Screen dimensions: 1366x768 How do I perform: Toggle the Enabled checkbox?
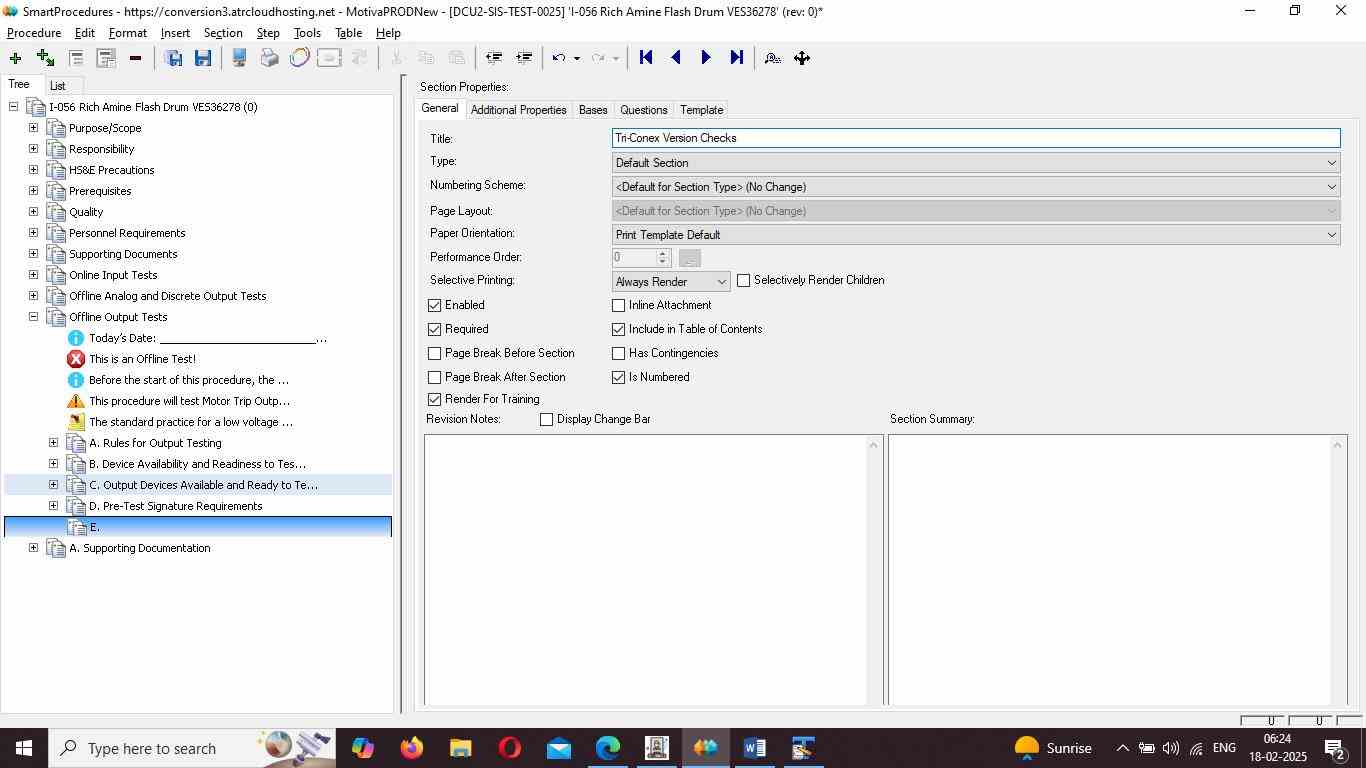click(x=434, y=305)
